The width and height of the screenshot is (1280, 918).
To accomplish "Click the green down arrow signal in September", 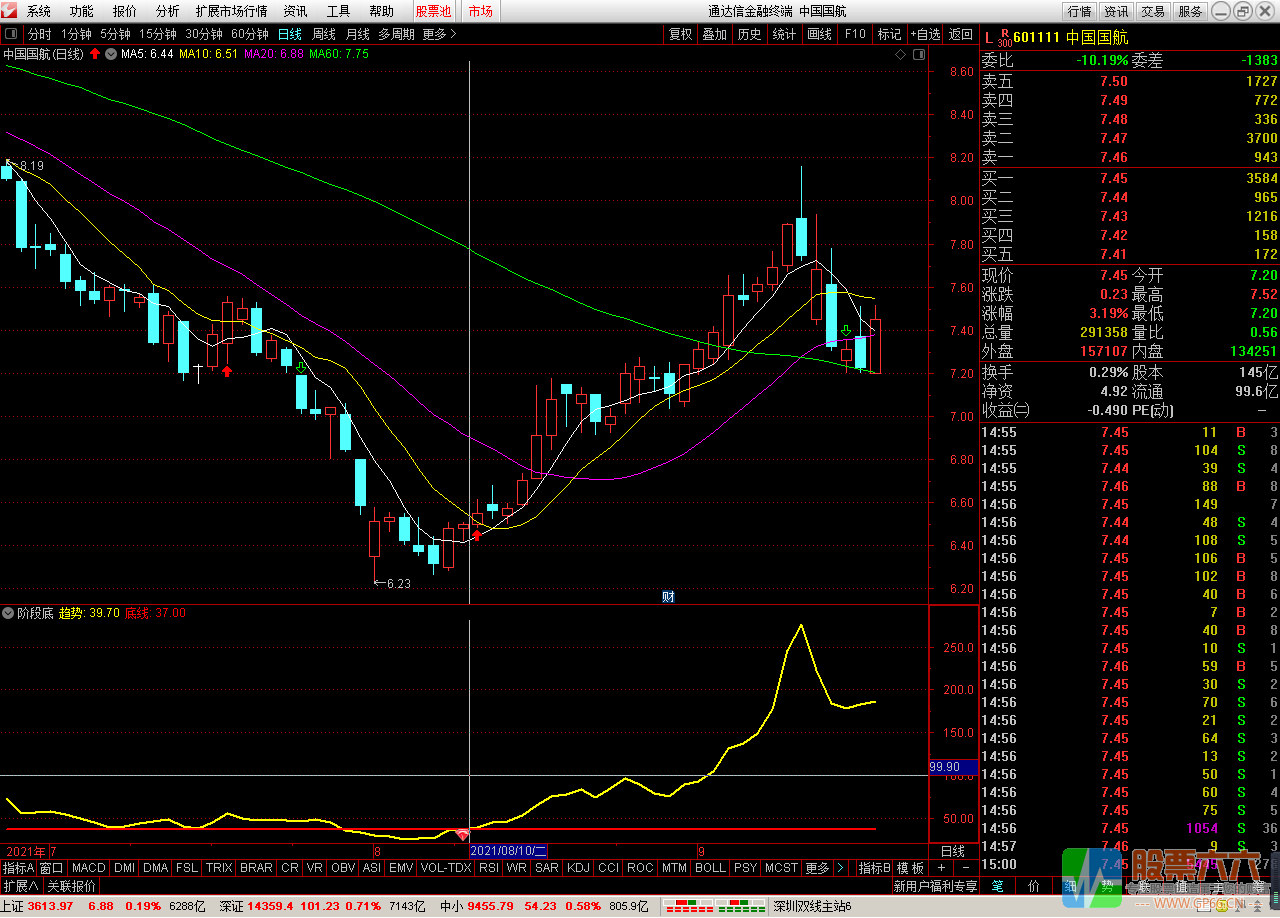I will click(846, 330).
